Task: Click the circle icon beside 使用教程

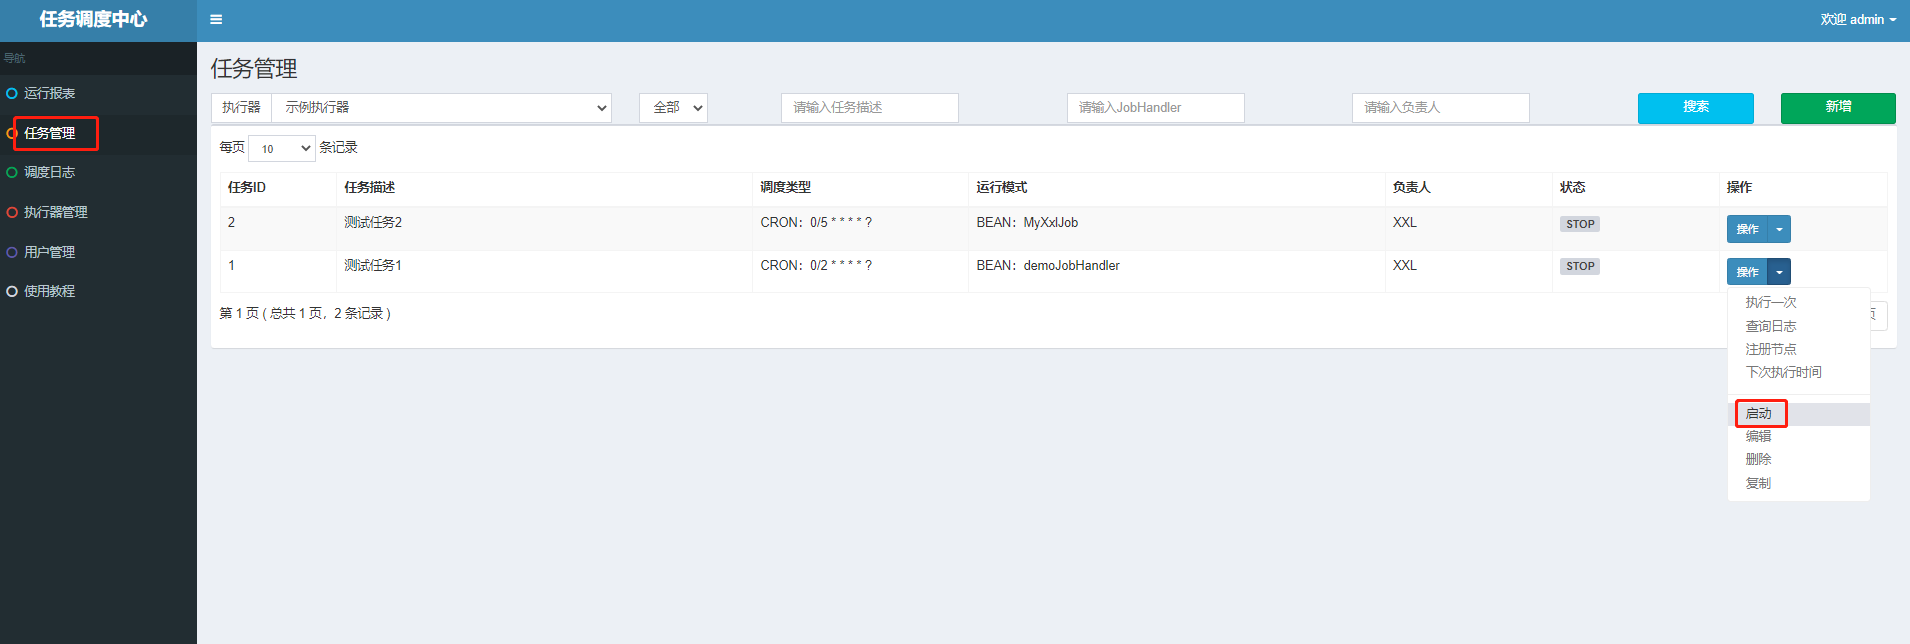Action: pyautogui.click(x=12, y=291)
